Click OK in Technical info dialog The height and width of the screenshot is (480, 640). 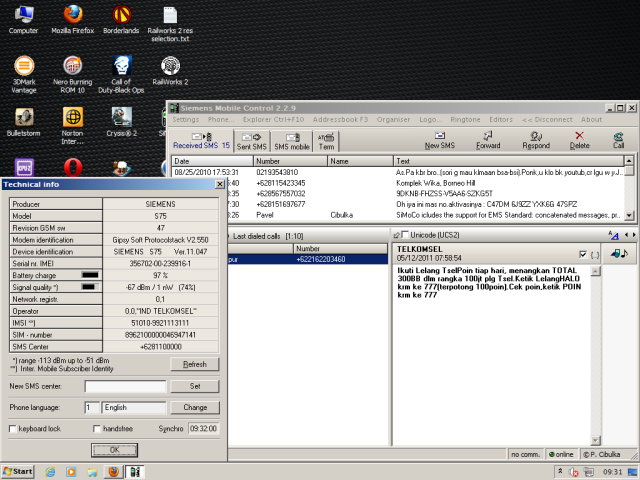pyautogui.click(x=114, y=450)
